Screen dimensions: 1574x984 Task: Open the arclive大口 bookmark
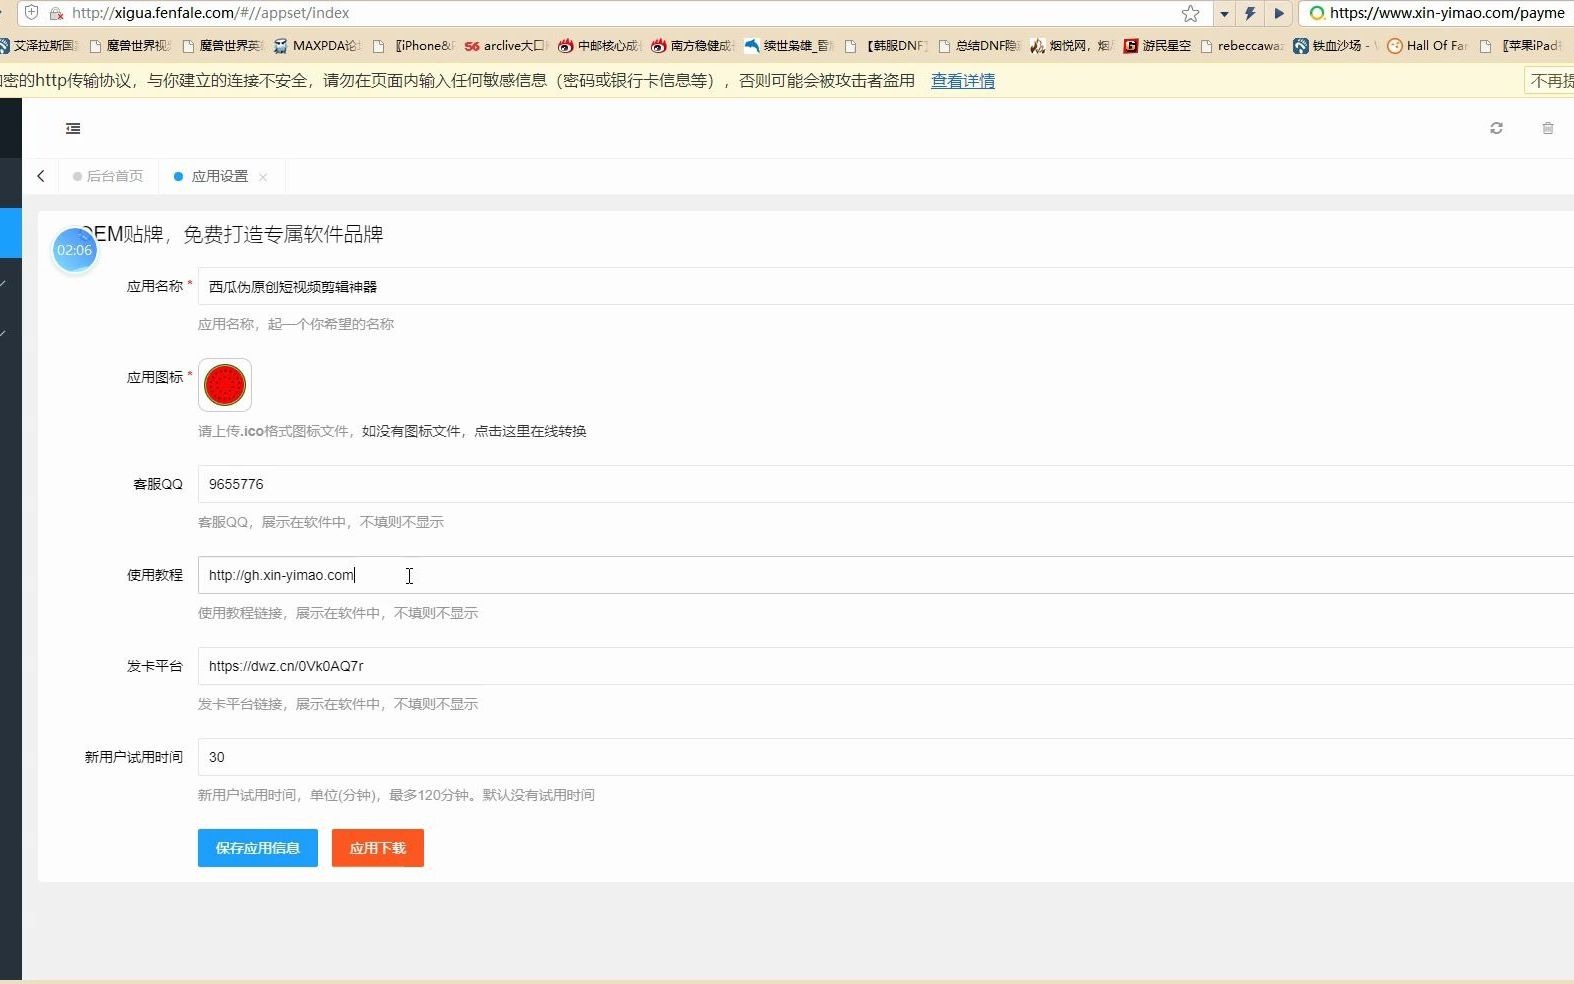click(x=505, y=46)
